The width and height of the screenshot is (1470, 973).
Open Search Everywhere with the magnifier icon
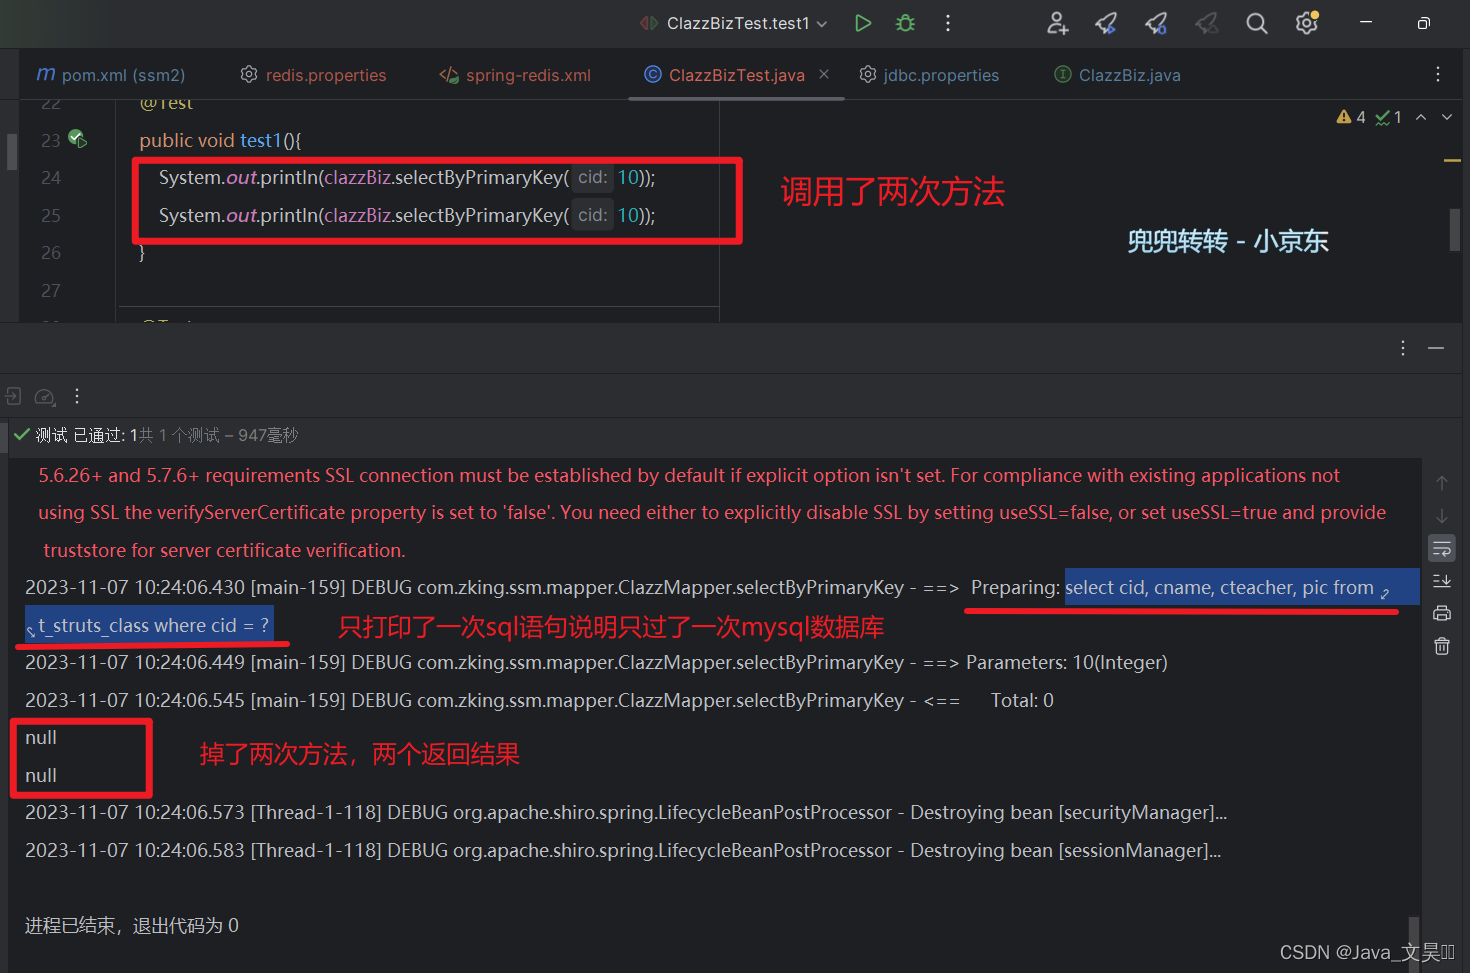click(1256, 22)
